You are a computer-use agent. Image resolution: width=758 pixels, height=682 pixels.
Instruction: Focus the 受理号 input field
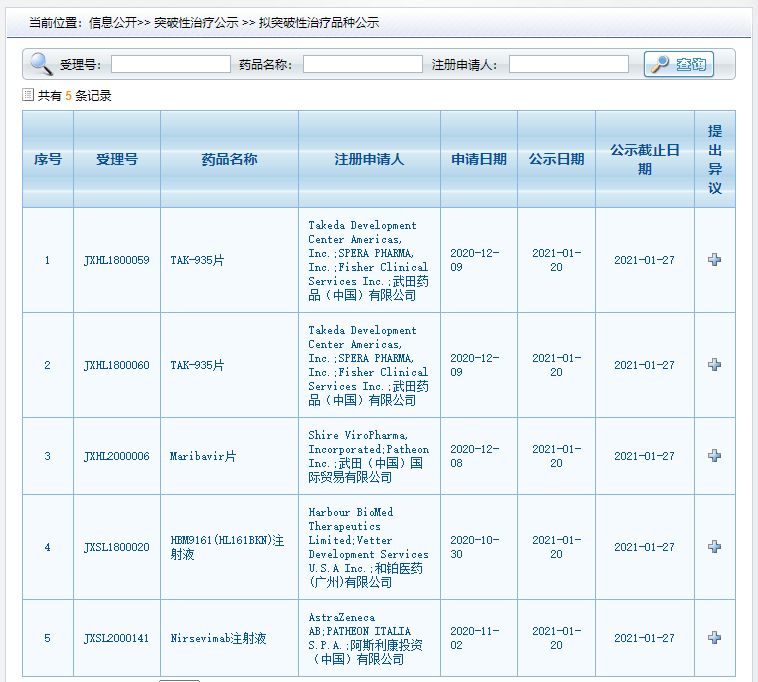(x=171, y=64)
